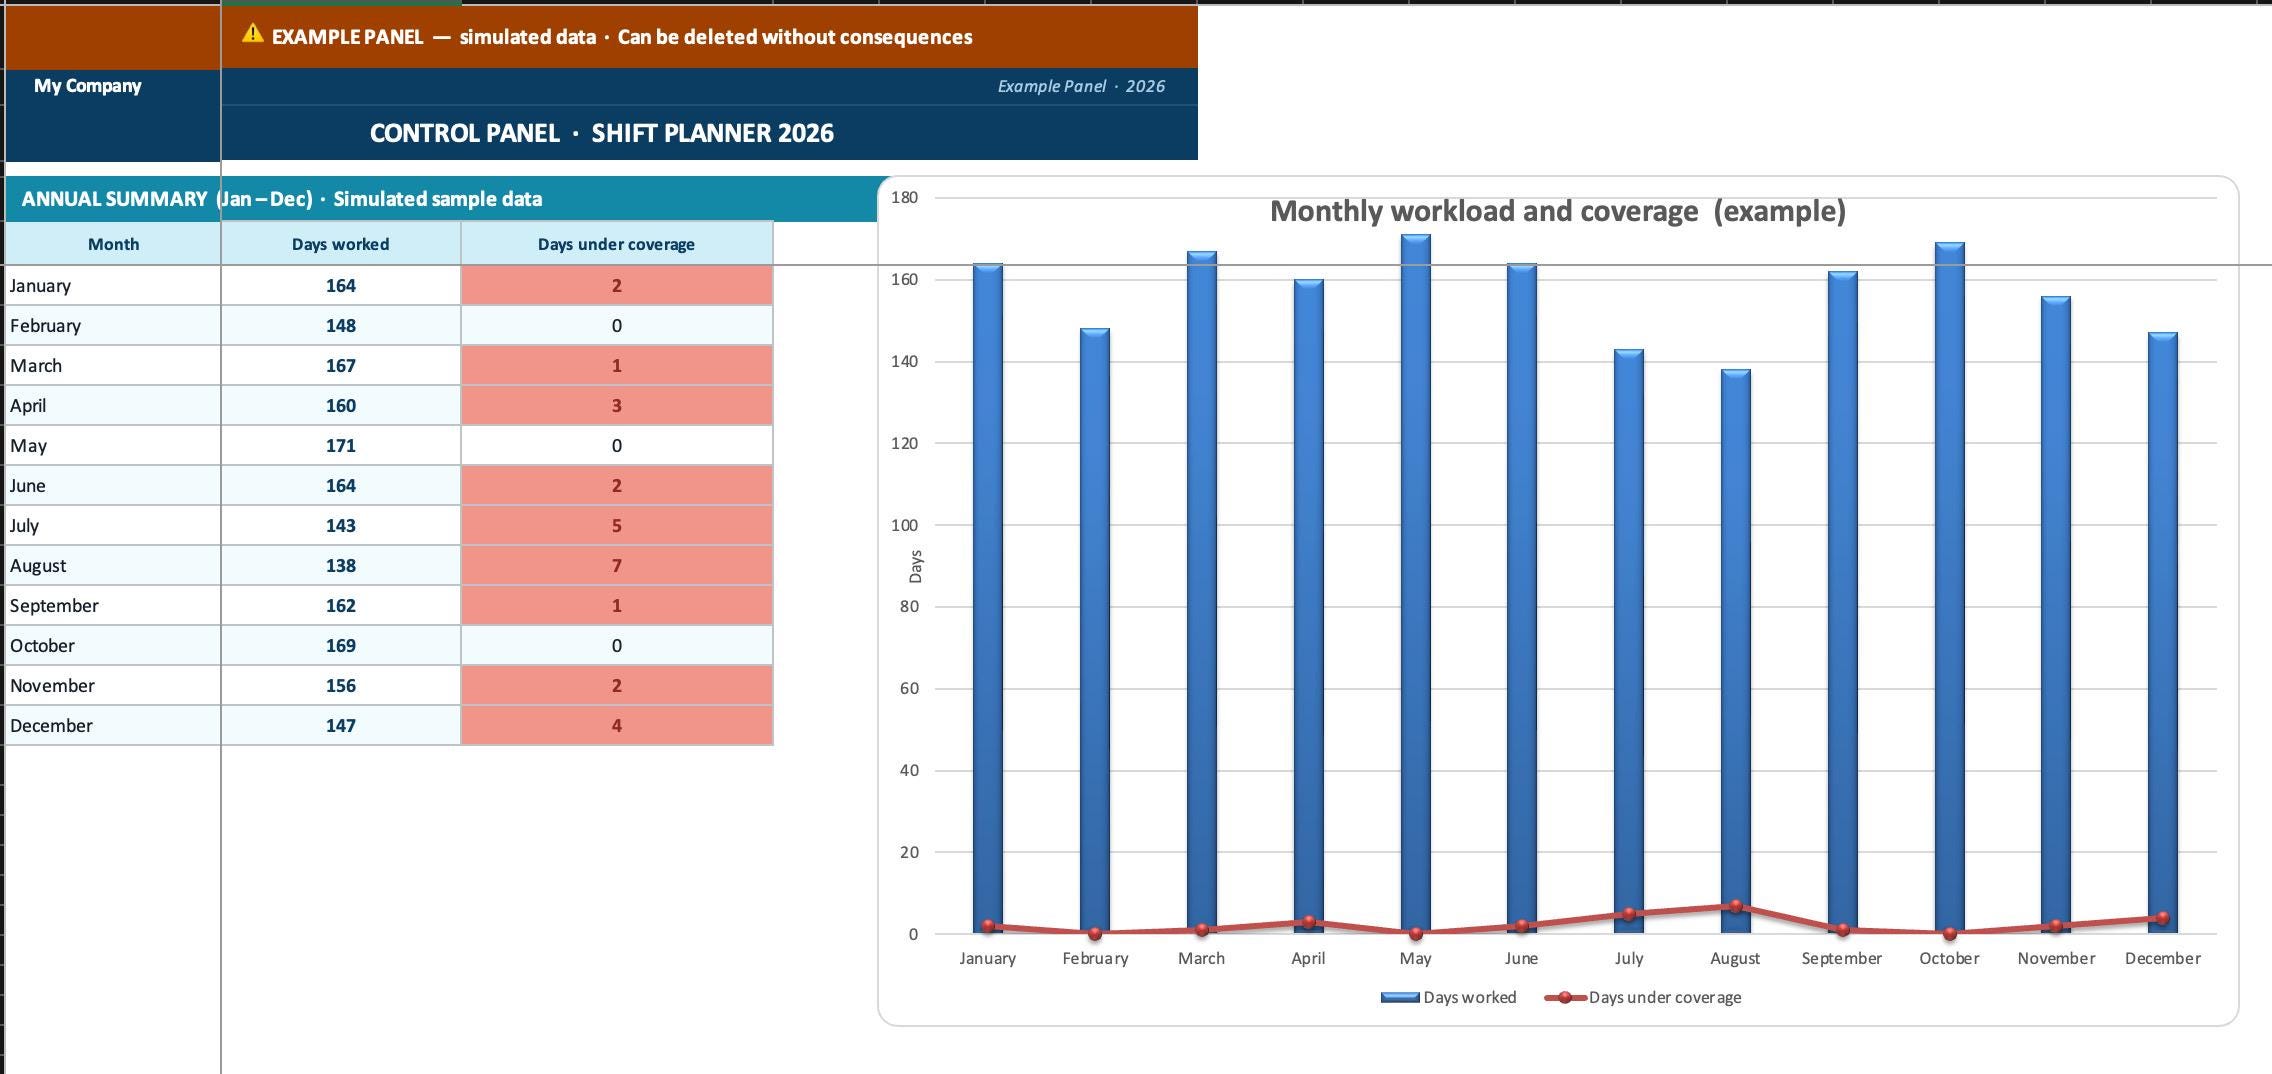Click the days worked value 143
The height and width of the screenshot is (1074, 2272).
(341, 526)
